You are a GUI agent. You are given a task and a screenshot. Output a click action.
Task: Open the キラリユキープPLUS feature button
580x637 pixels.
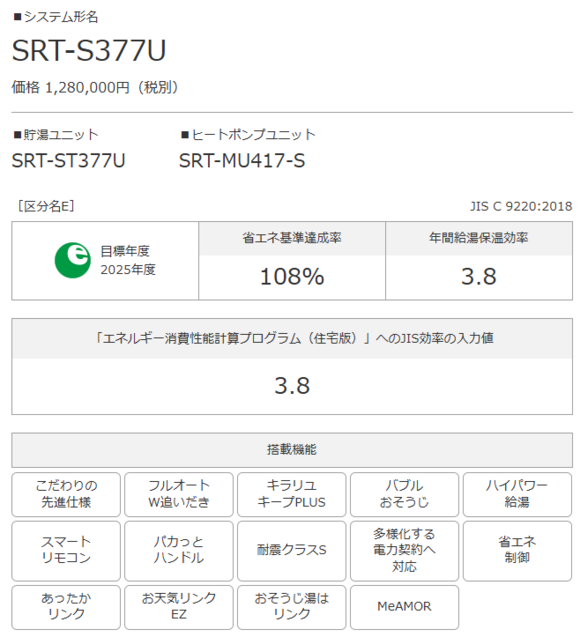[x=292, y=494]
